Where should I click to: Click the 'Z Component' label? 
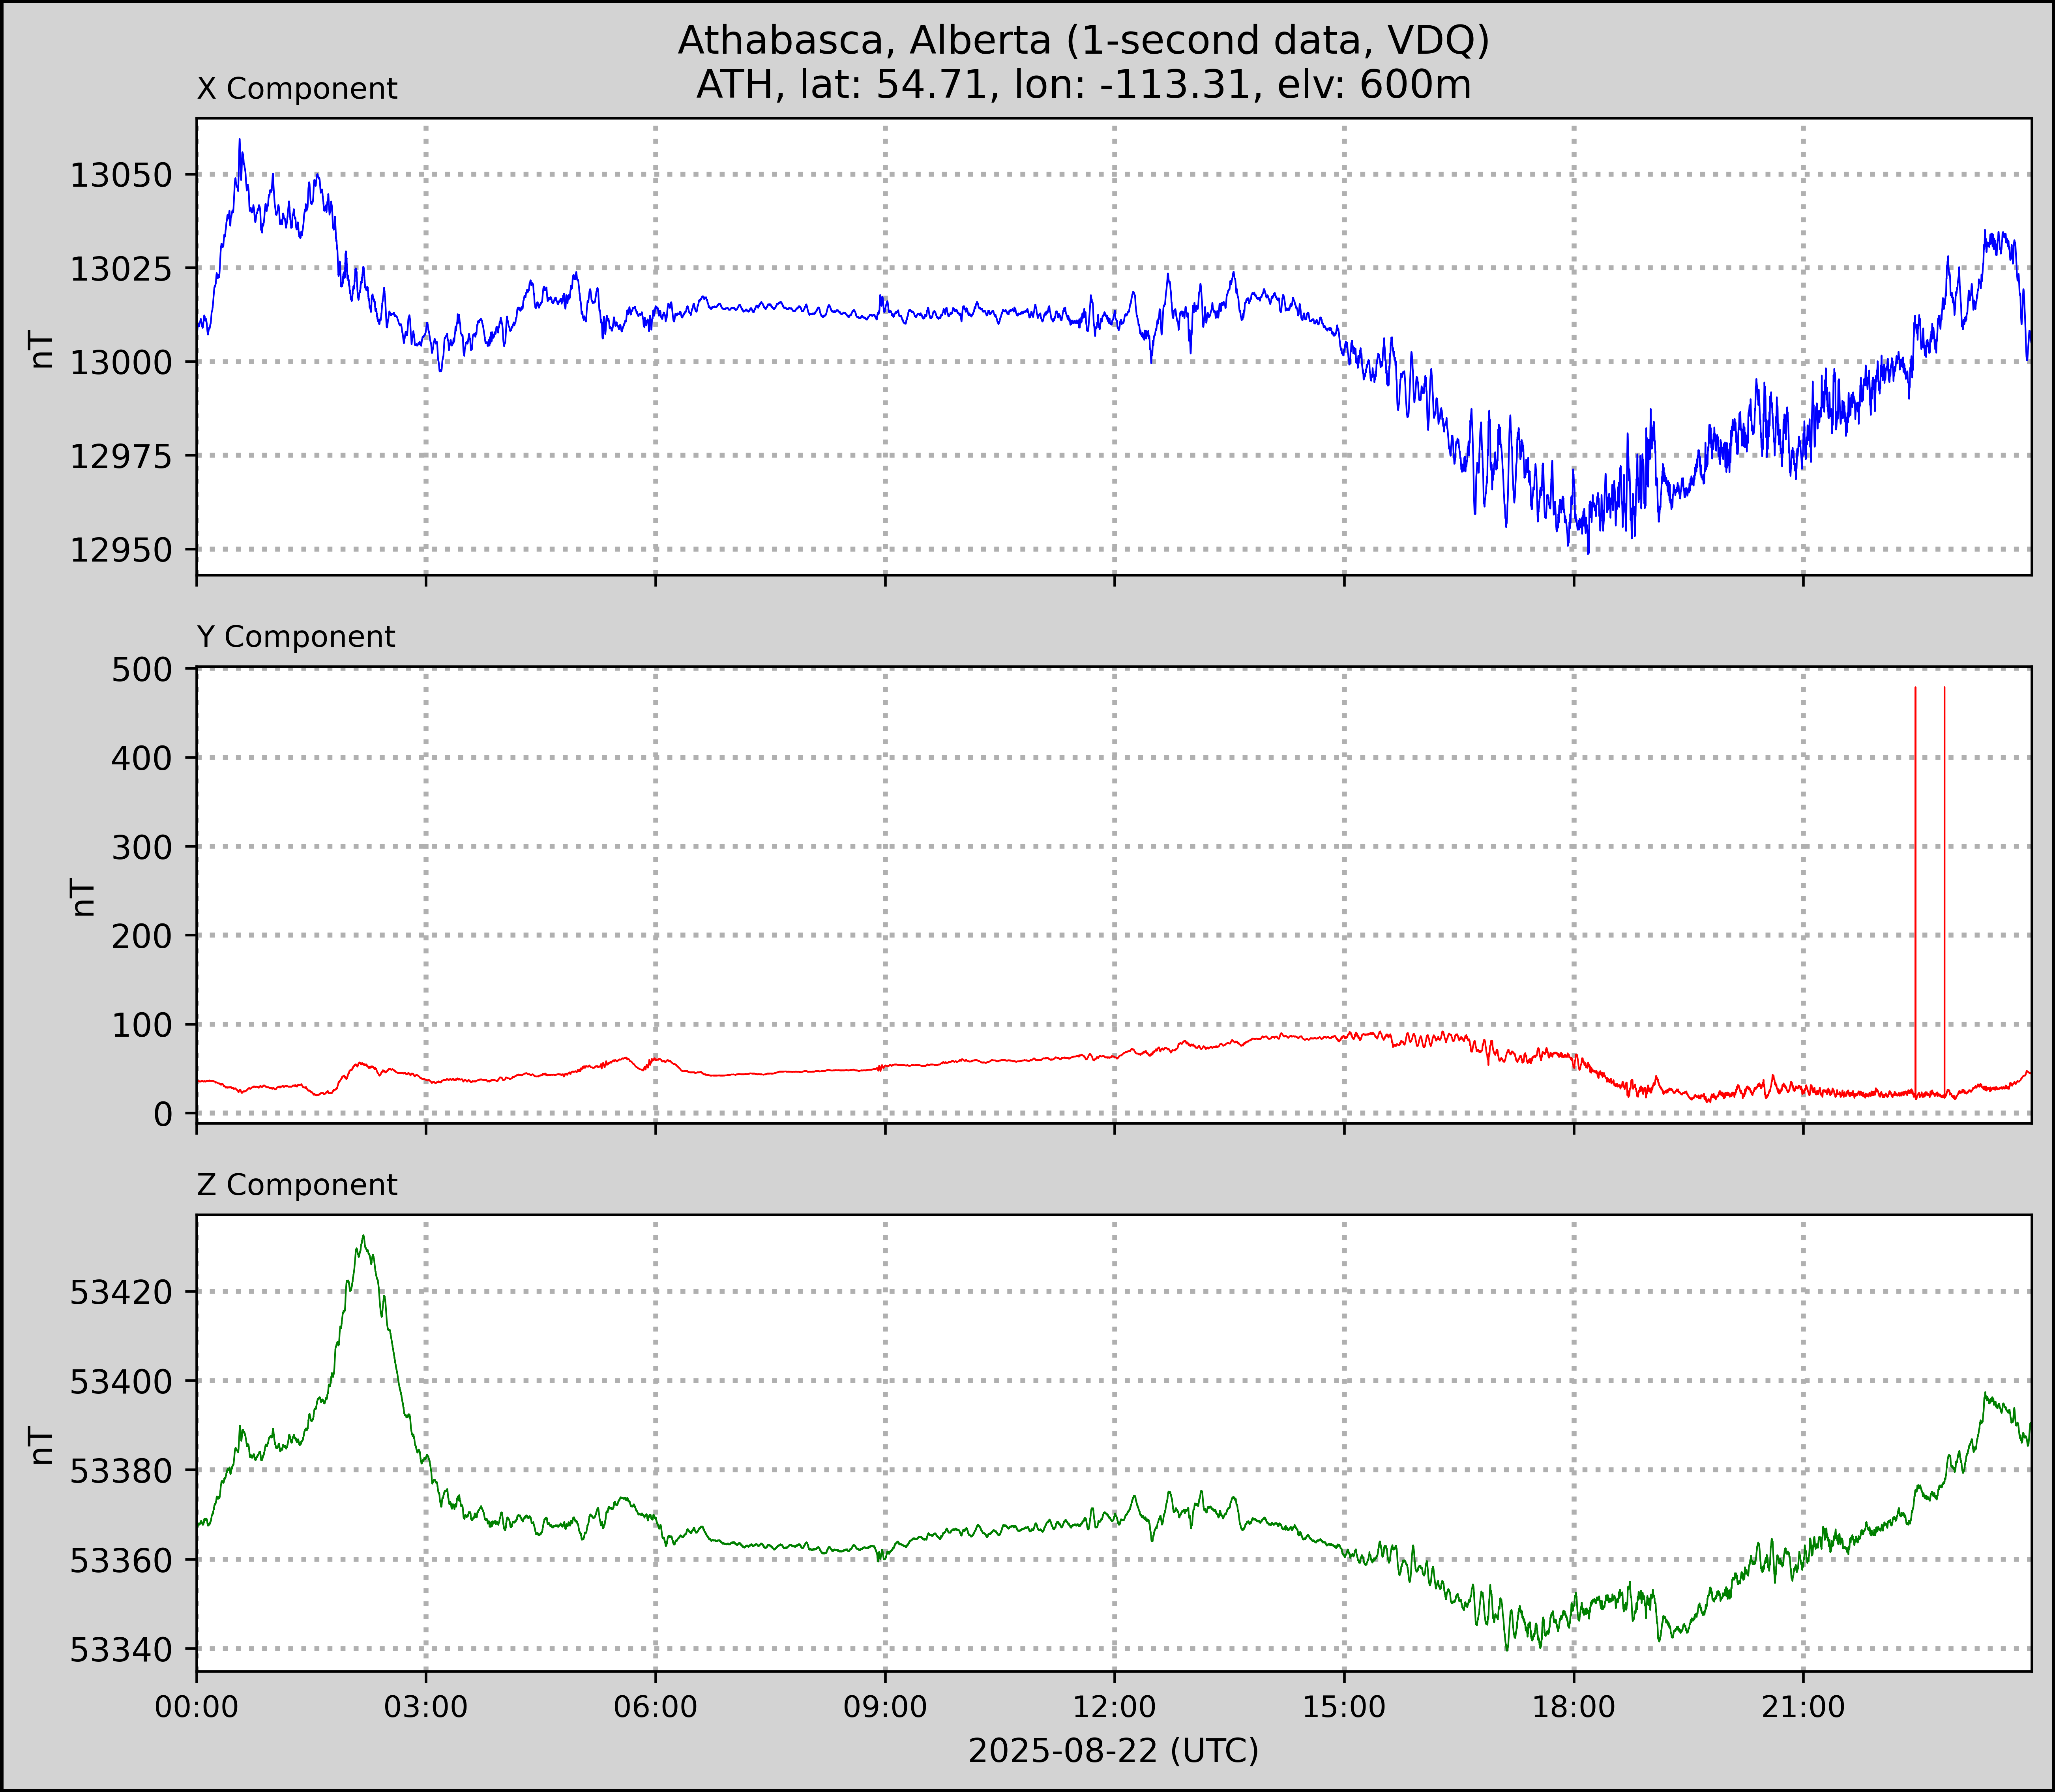297,1185
